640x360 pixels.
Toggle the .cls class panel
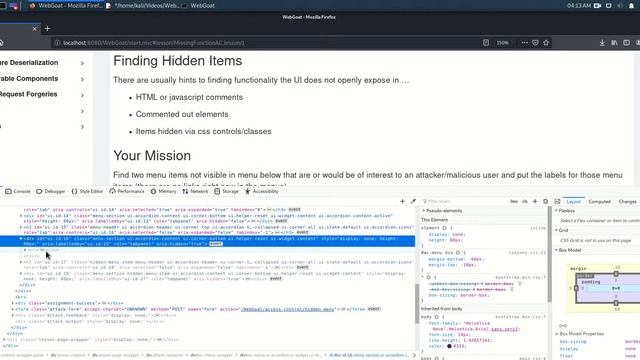click(x=525, y=201)
